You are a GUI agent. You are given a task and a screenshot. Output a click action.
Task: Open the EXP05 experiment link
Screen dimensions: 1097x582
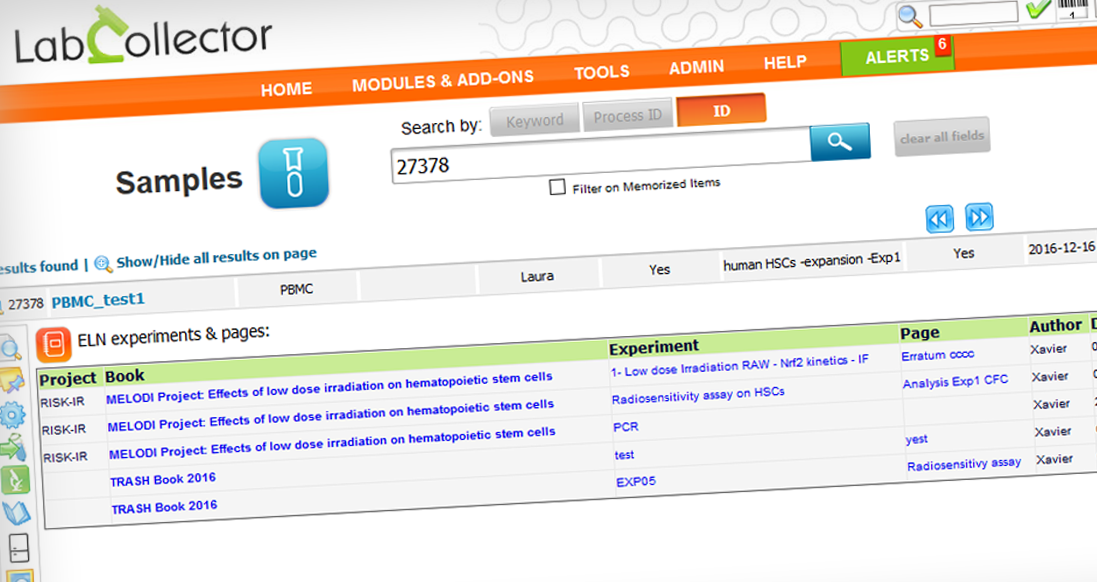point(636,482)
